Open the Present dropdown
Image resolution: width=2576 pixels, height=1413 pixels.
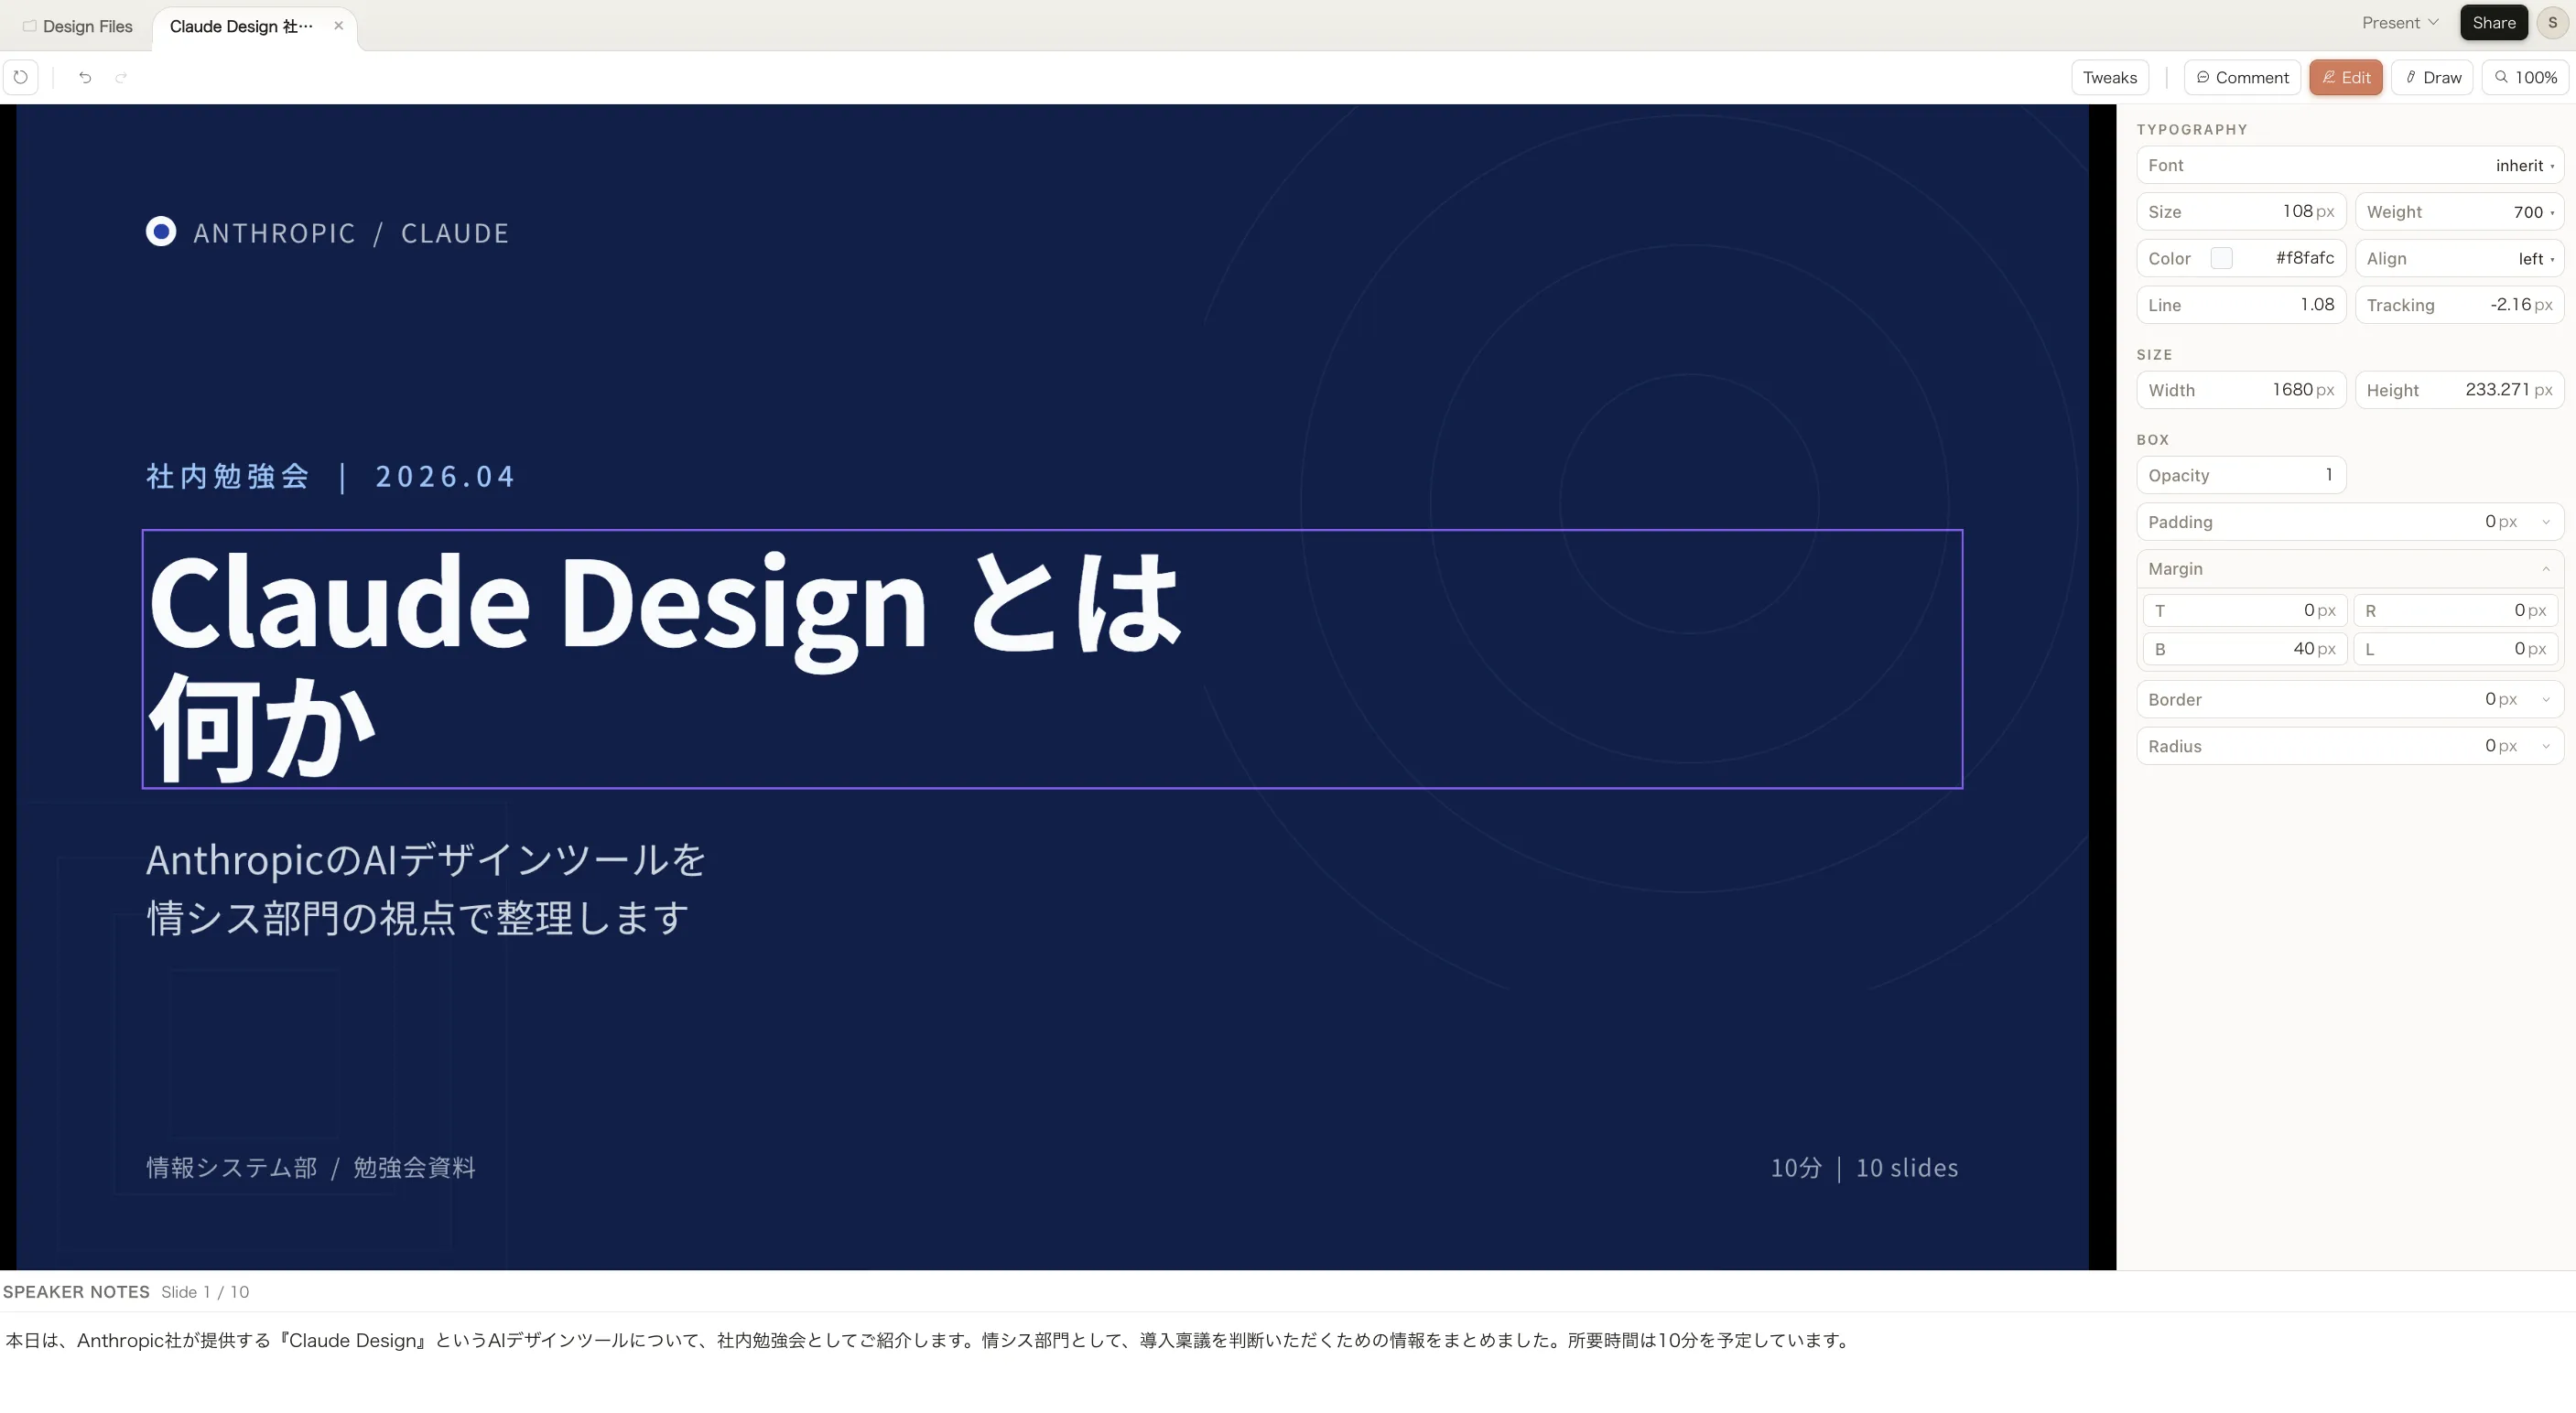2399,22
